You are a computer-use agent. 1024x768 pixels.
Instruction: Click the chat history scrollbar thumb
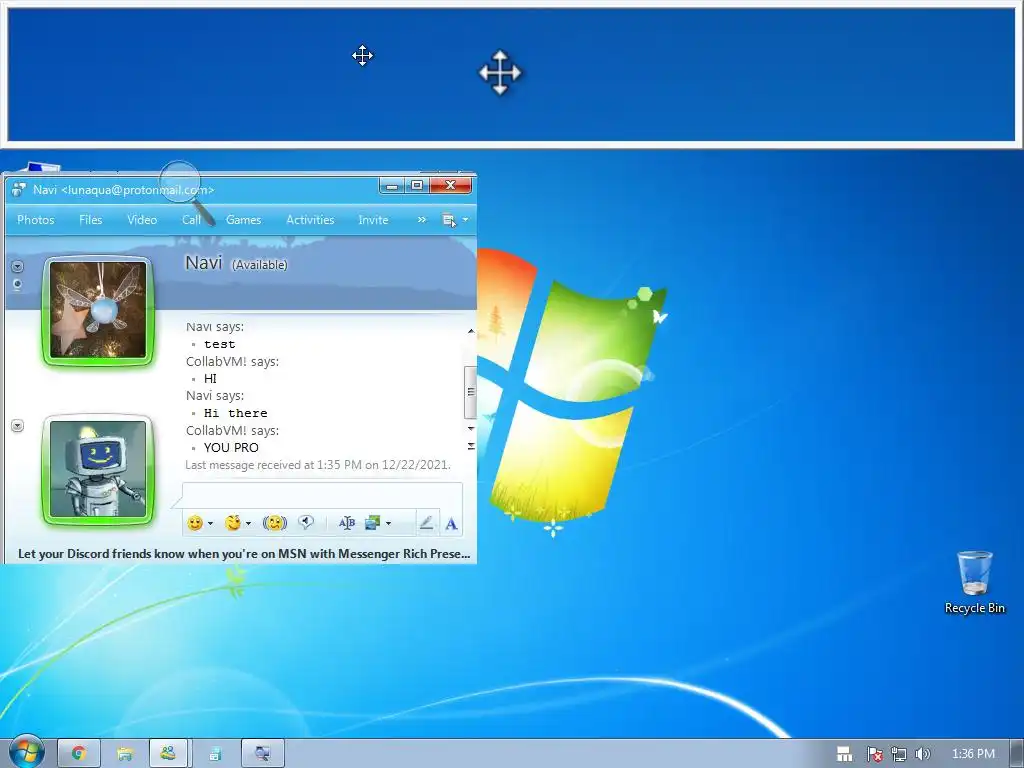[470, 392]
